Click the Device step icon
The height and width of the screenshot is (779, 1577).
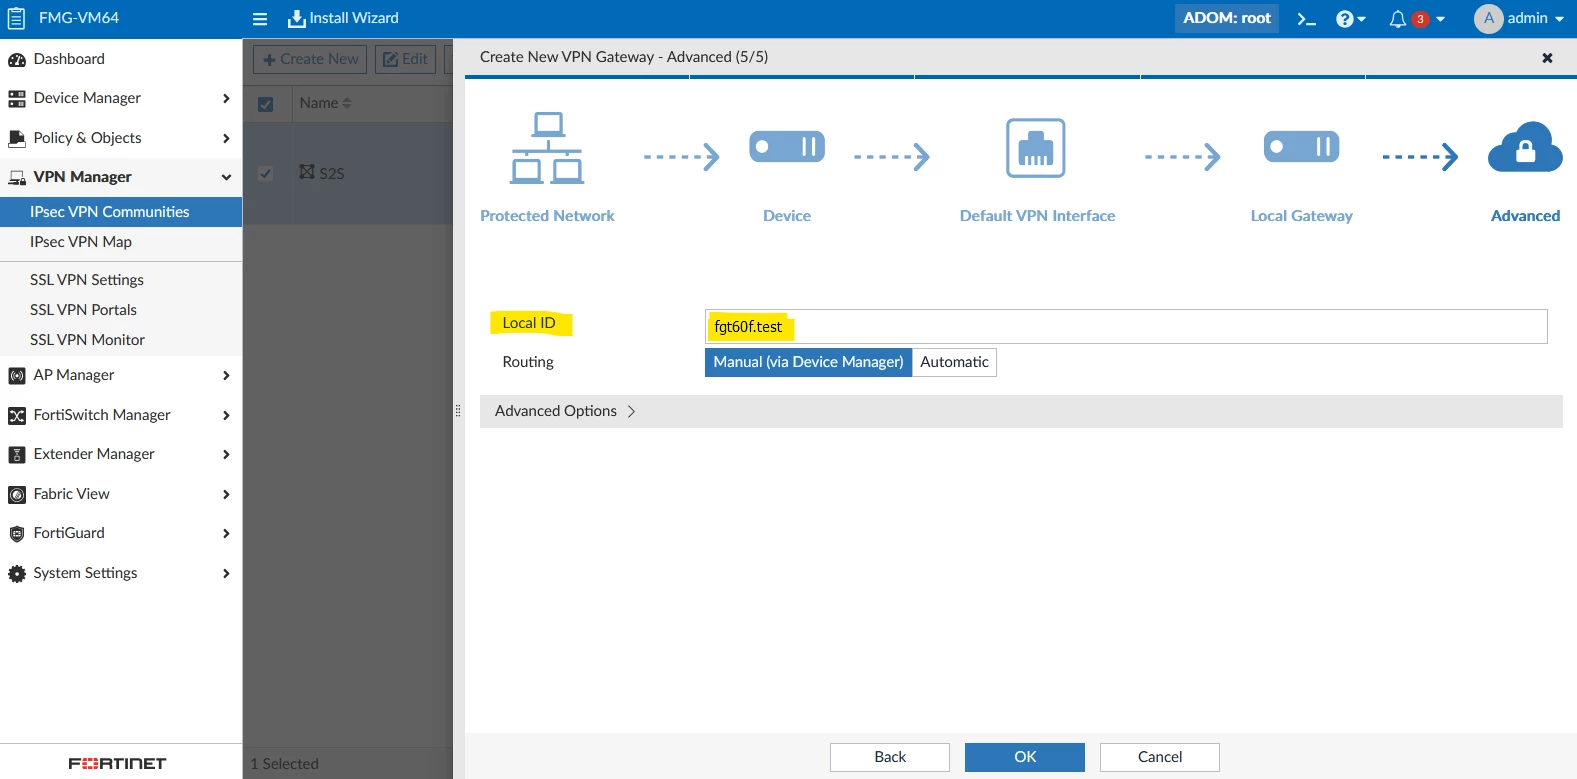787,147
